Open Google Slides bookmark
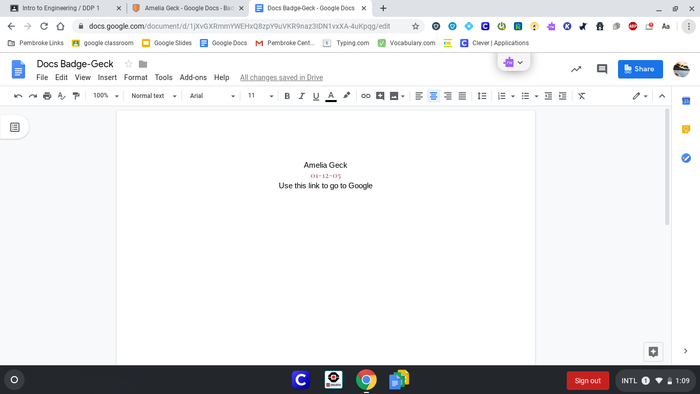The image size is (700, 394). pos(167,43)
